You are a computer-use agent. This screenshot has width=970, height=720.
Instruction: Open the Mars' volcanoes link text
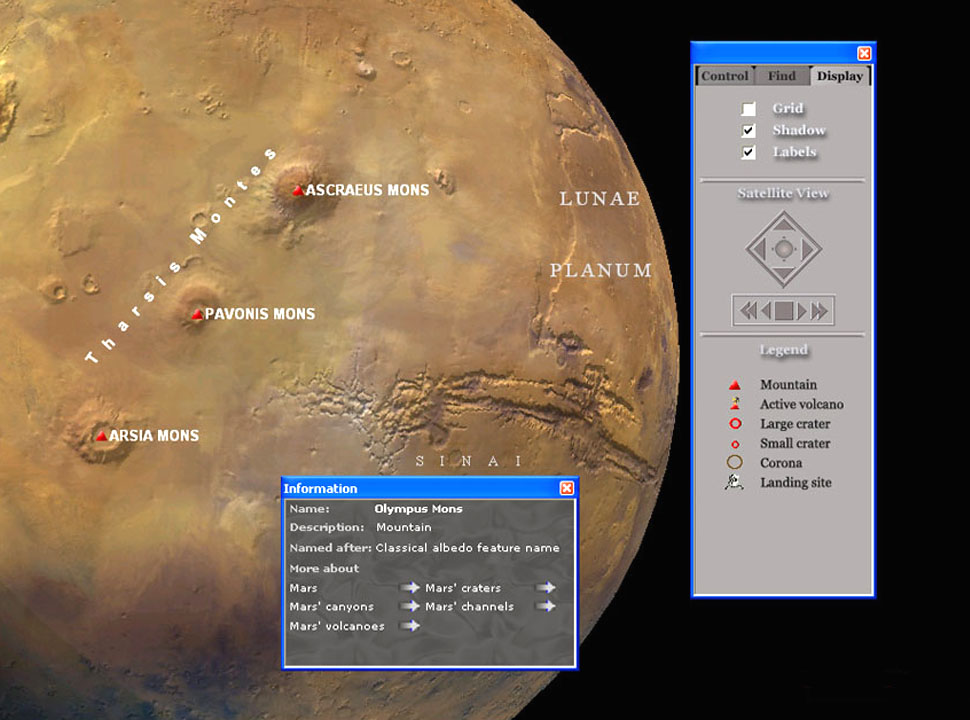(x=337, y=626)
